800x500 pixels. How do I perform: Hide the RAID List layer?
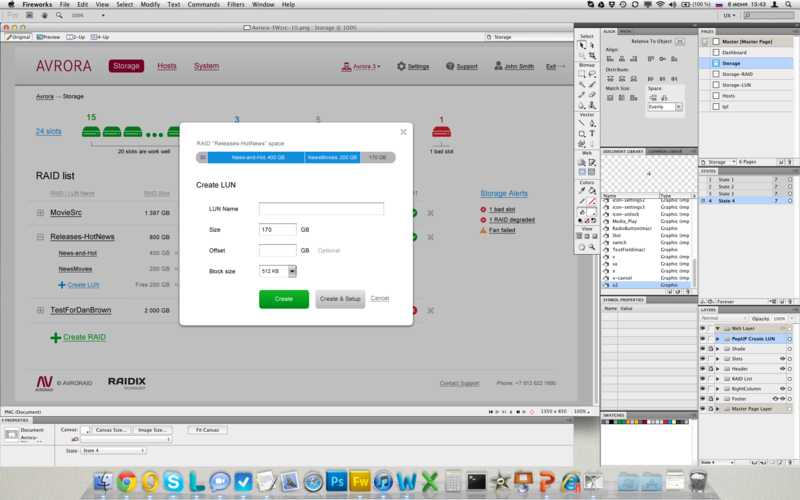coord(703,379)
